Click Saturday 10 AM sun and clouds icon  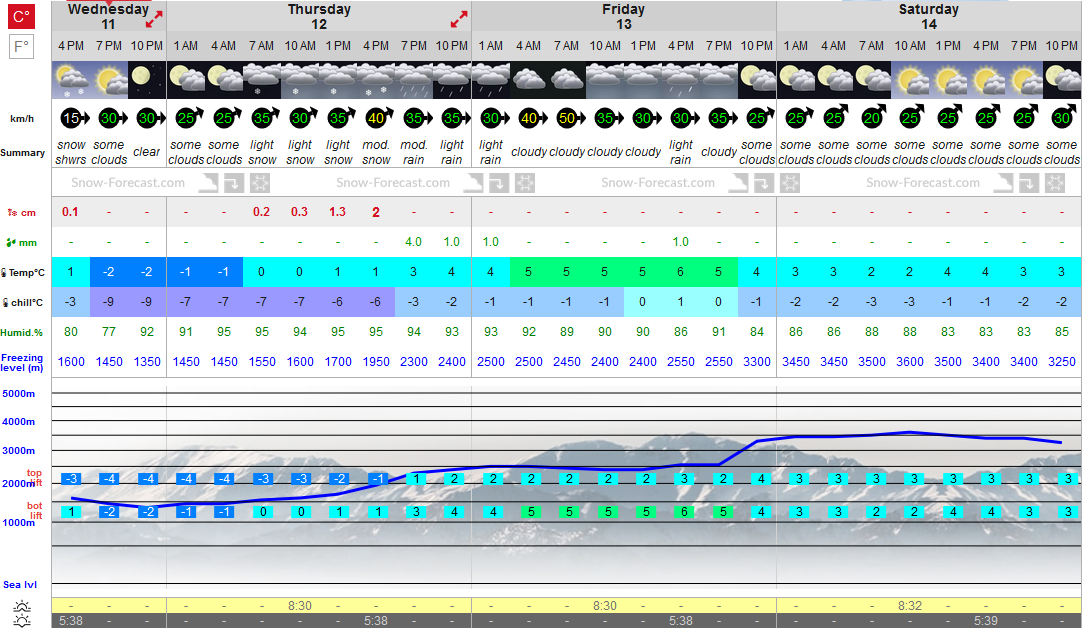[x=910, y=80]
